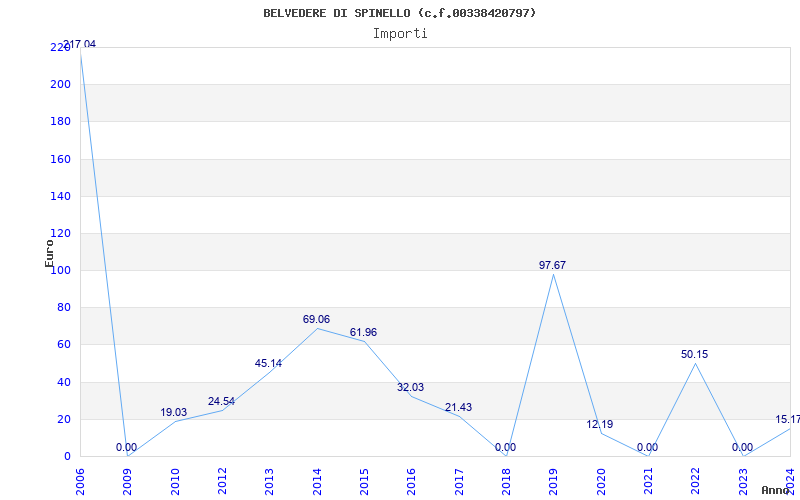Select the 217.04 data label
This screenshot has height=500, width=800.
coord(80,44)
